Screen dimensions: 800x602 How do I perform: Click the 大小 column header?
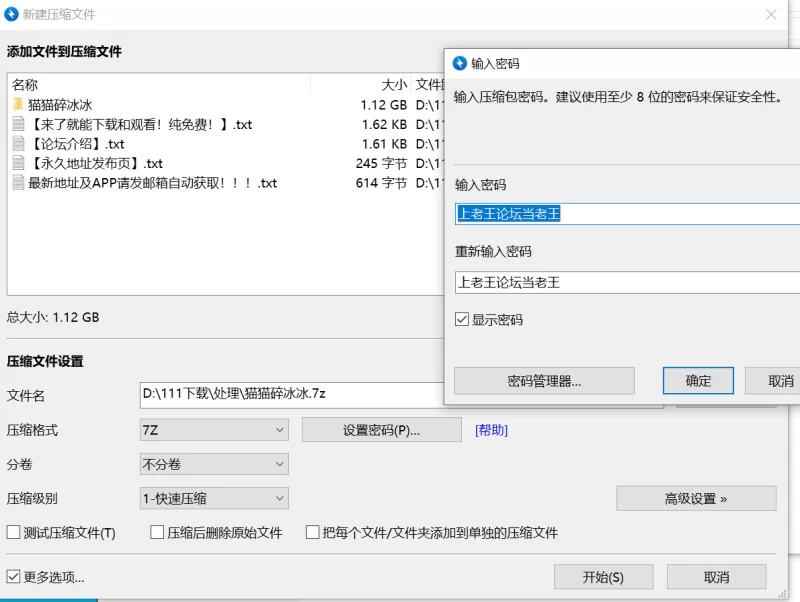pyautogui.click(x=360, y=85)
